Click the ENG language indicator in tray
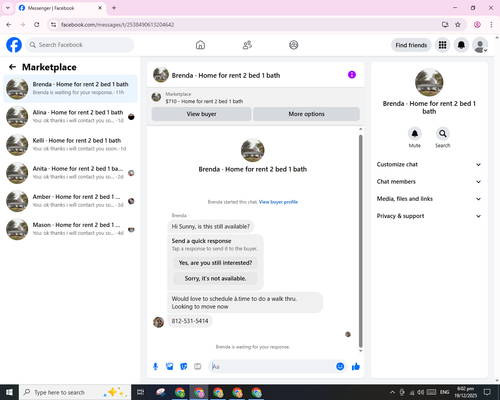Screen dimensions: 500x400 click(444, 392)
